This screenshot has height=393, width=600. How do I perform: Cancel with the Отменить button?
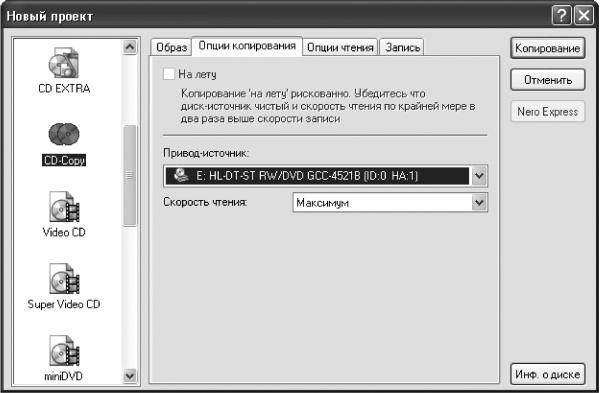[548, 80]
